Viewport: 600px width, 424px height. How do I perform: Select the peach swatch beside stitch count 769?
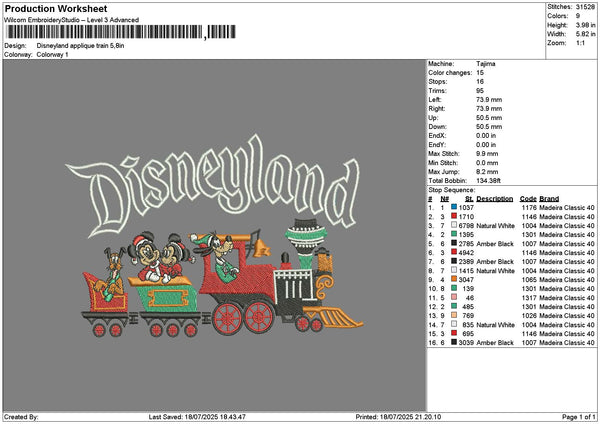[454, 315]
